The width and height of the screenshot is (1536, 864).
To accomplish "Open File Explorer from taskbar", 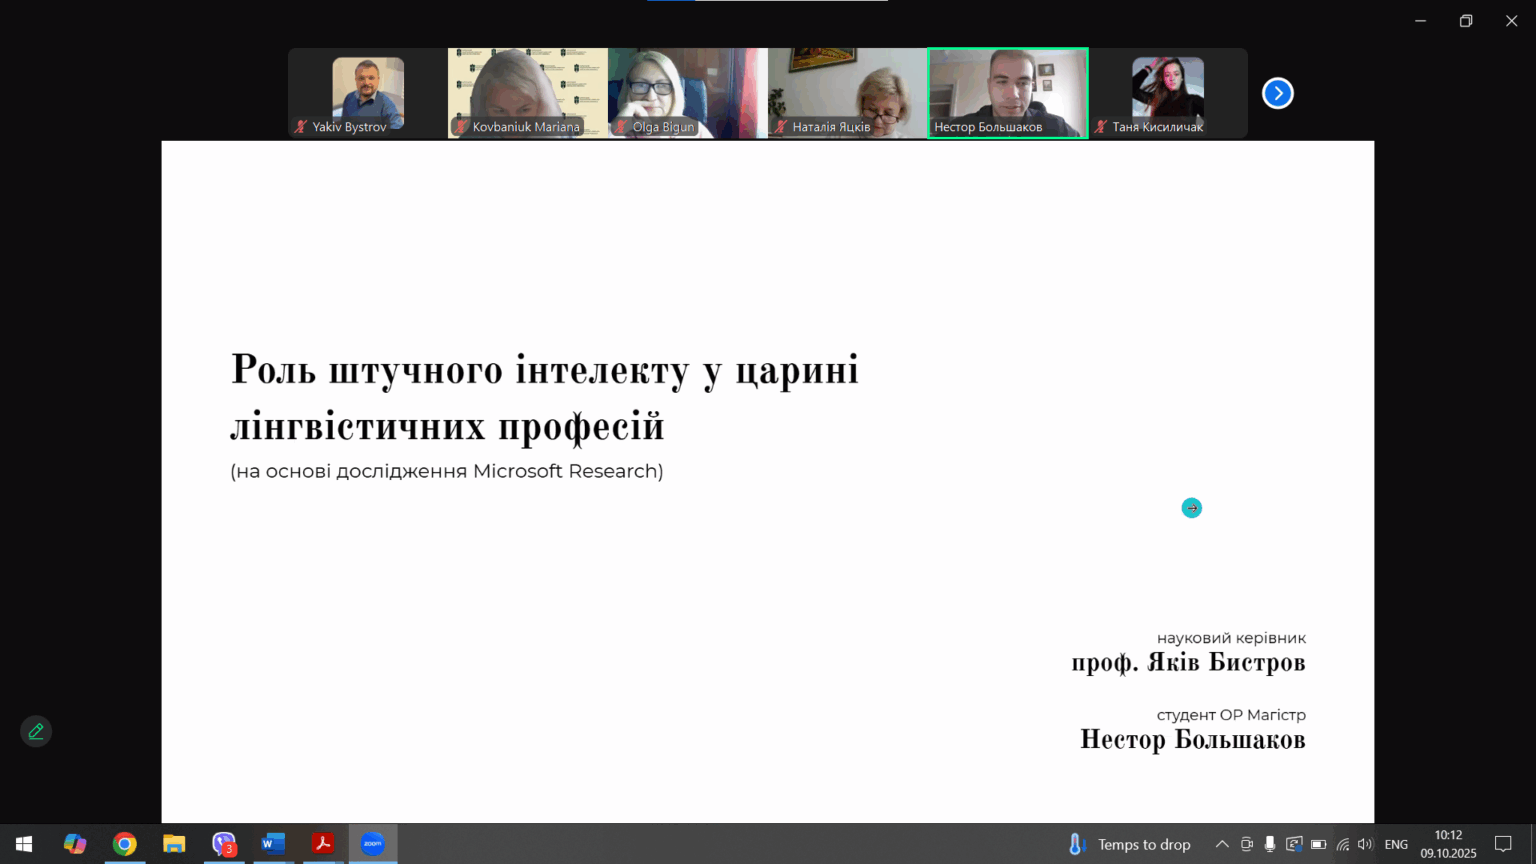I will (174, 844).
